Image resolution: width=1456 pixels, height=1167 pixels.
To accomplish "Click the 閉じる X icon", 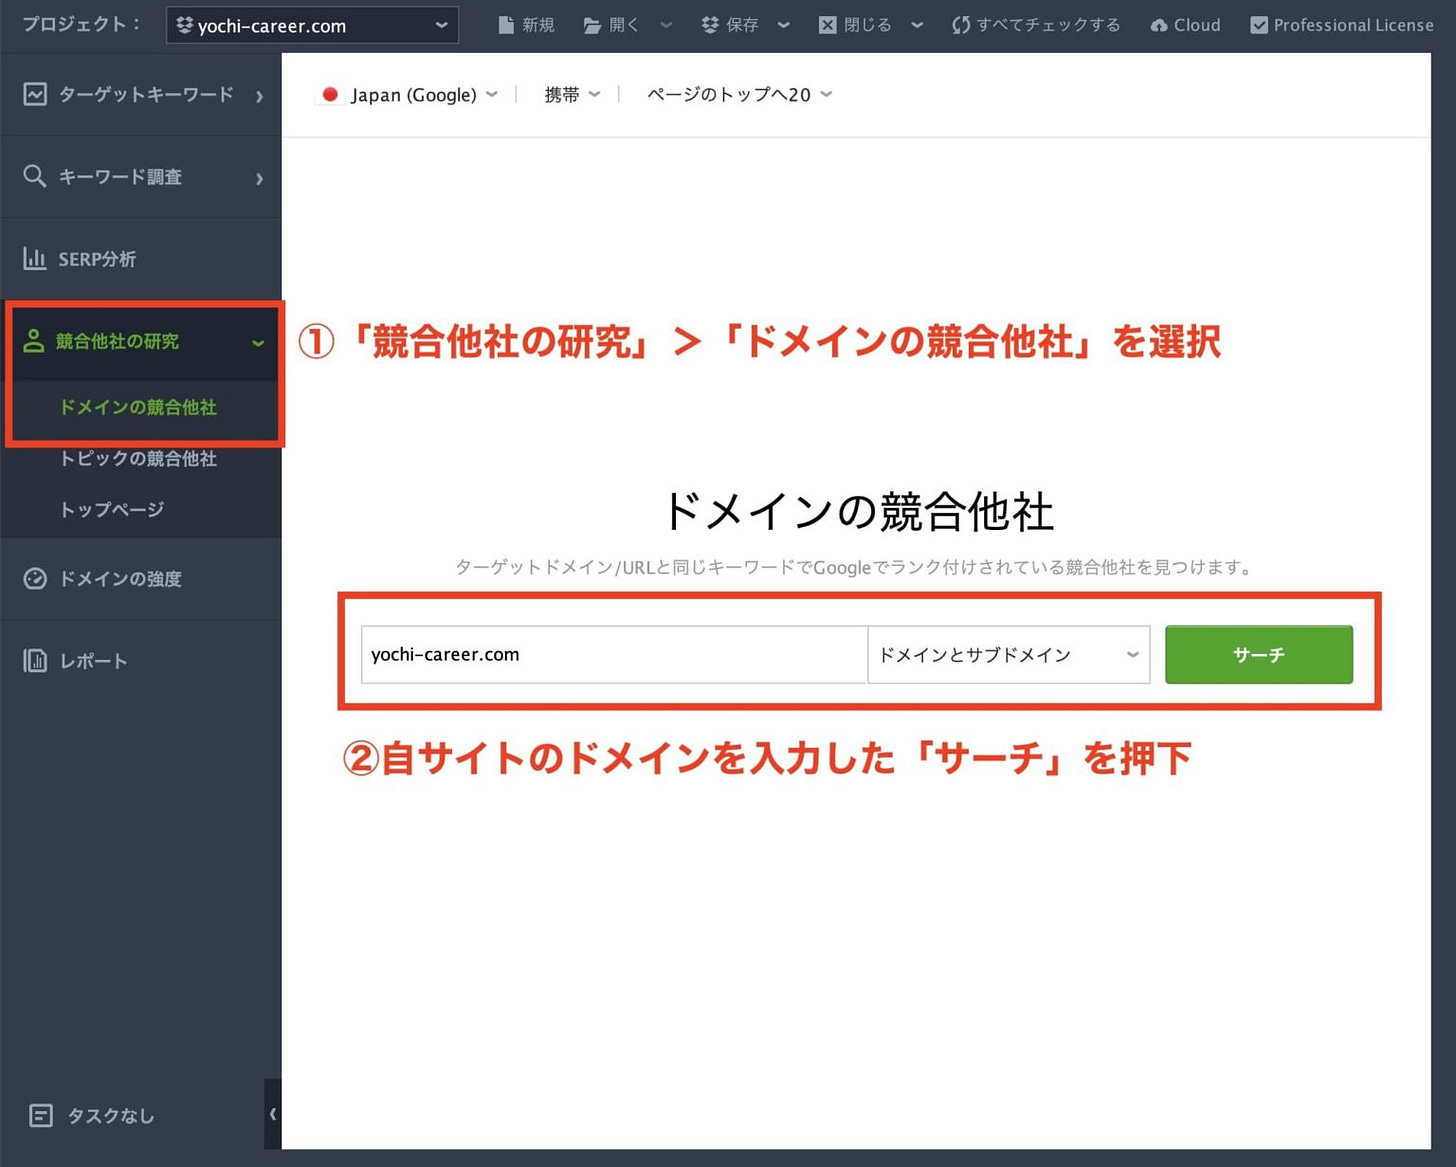I will coord(827,25).
